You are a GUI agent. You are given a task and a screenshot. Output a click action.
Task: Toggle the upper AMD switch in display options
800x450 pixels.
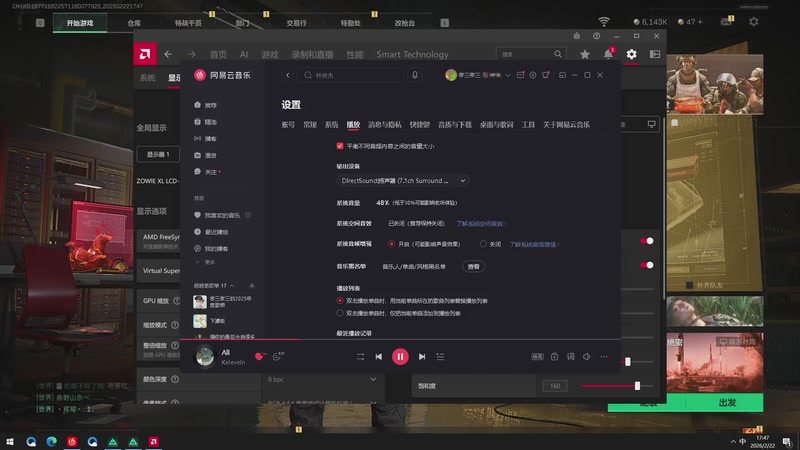[x=646, y=241]
